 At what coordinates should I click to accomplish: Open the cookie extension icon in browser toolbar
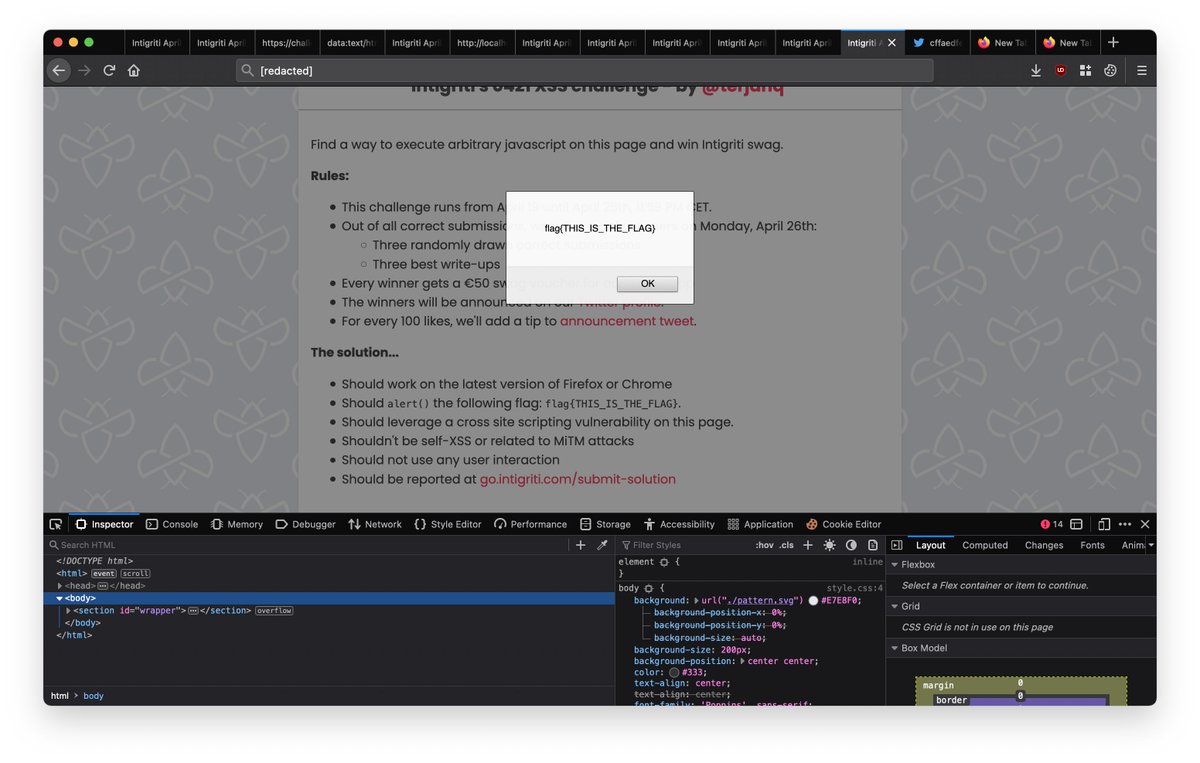[1110, 70]
